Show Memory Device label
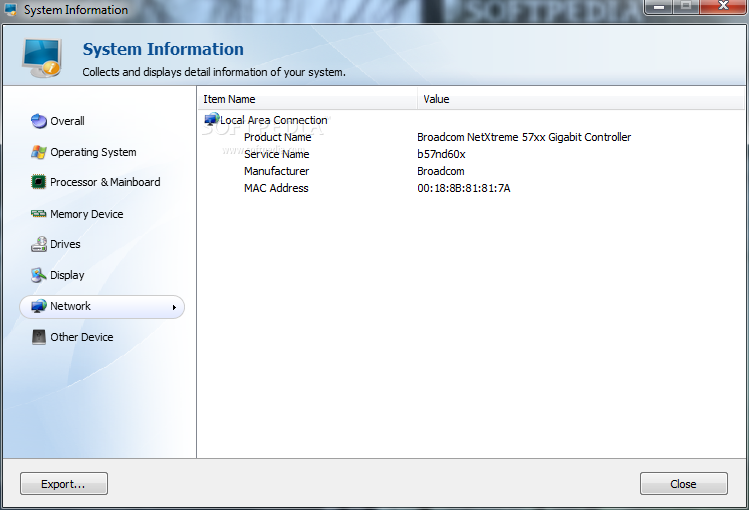 pyautogui.click(x=86, y=214)
